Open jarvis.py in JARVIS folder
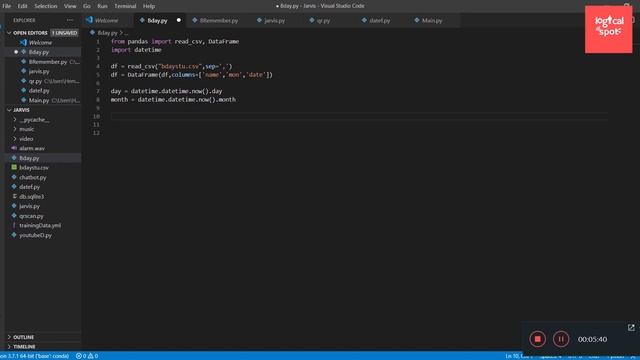Image resolution: width=640 pixels, height=360 pixels. pos(29,206)
